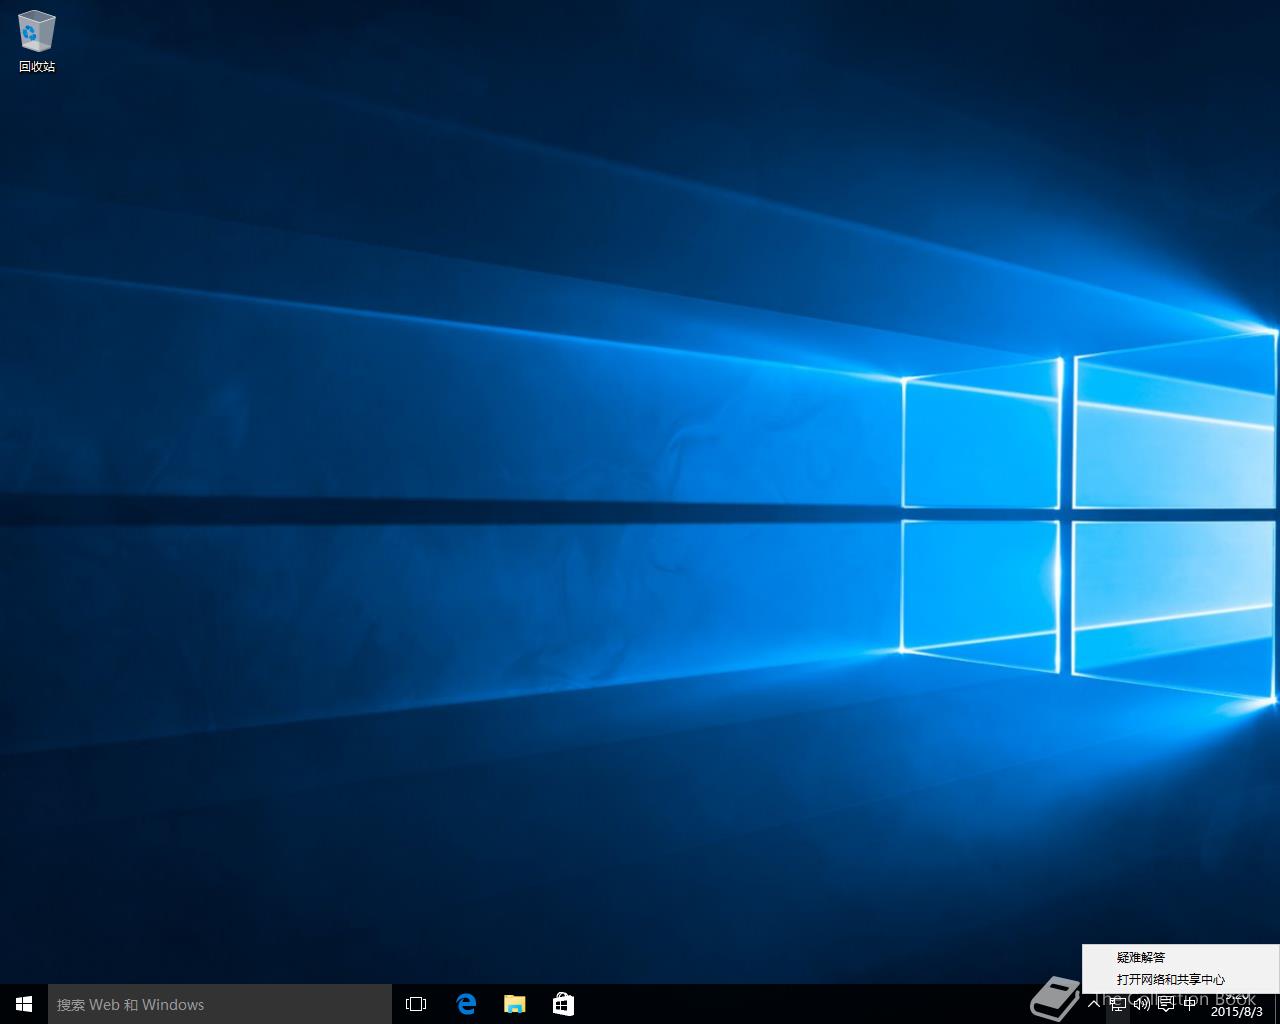Open File Explorer from the taskbar
The width and height of the screenshot is (1280, 1024).
coord(515,1004)
